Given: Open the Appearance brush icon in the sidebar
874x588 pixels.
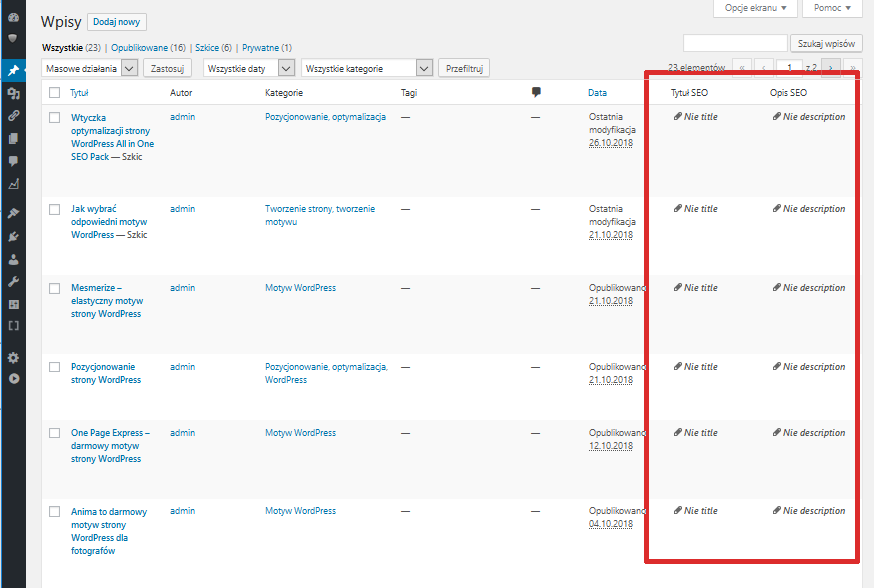Looking at the screenshot, I should (13, 213).
